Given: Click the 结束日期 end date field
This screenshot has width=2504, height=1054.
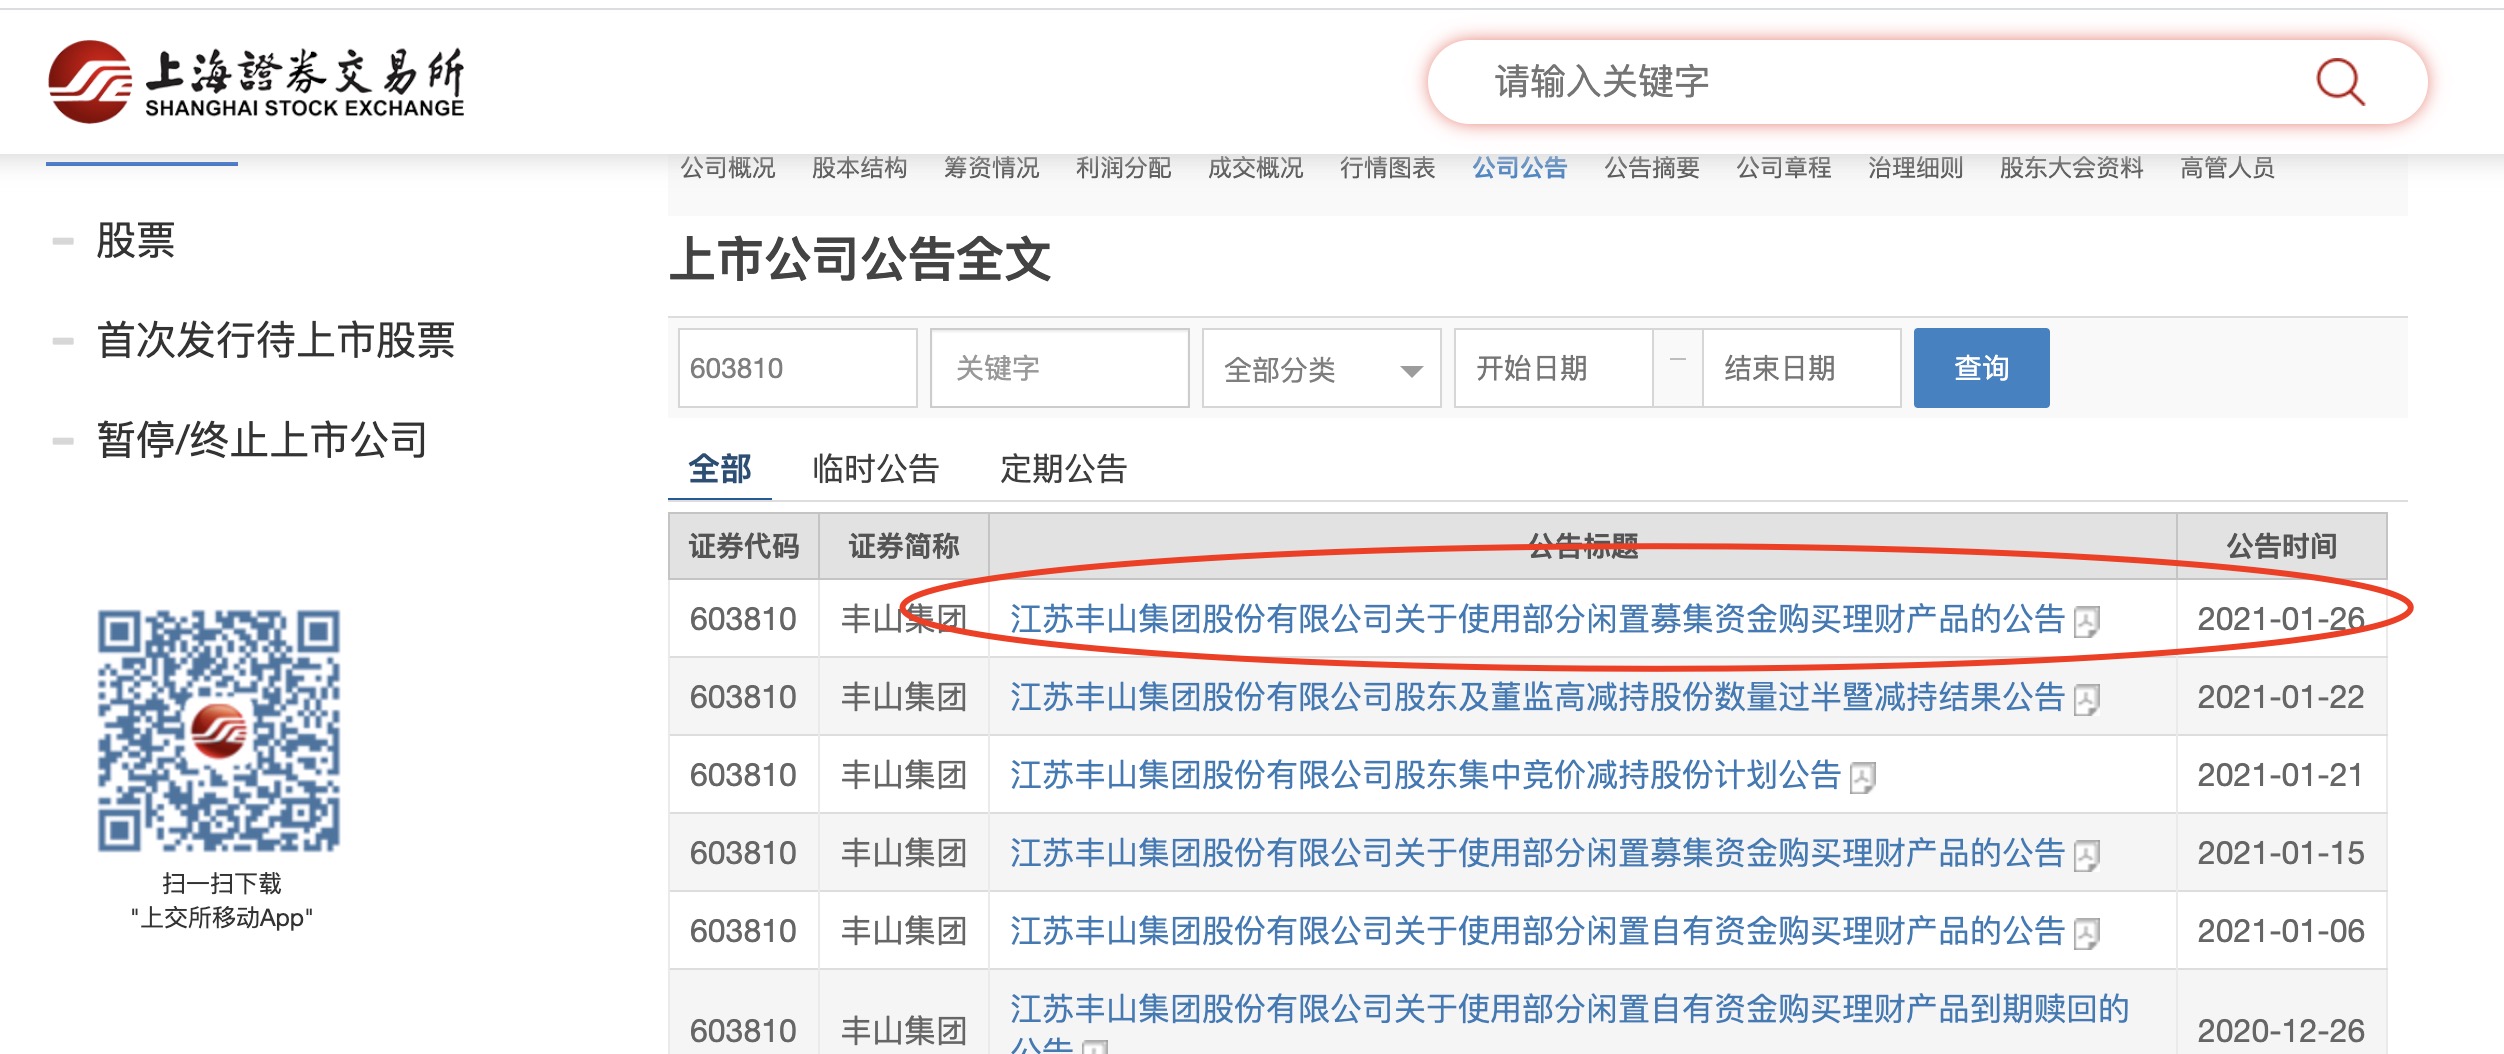Looking at the screenshot, I should click(x=1801, y=368).
